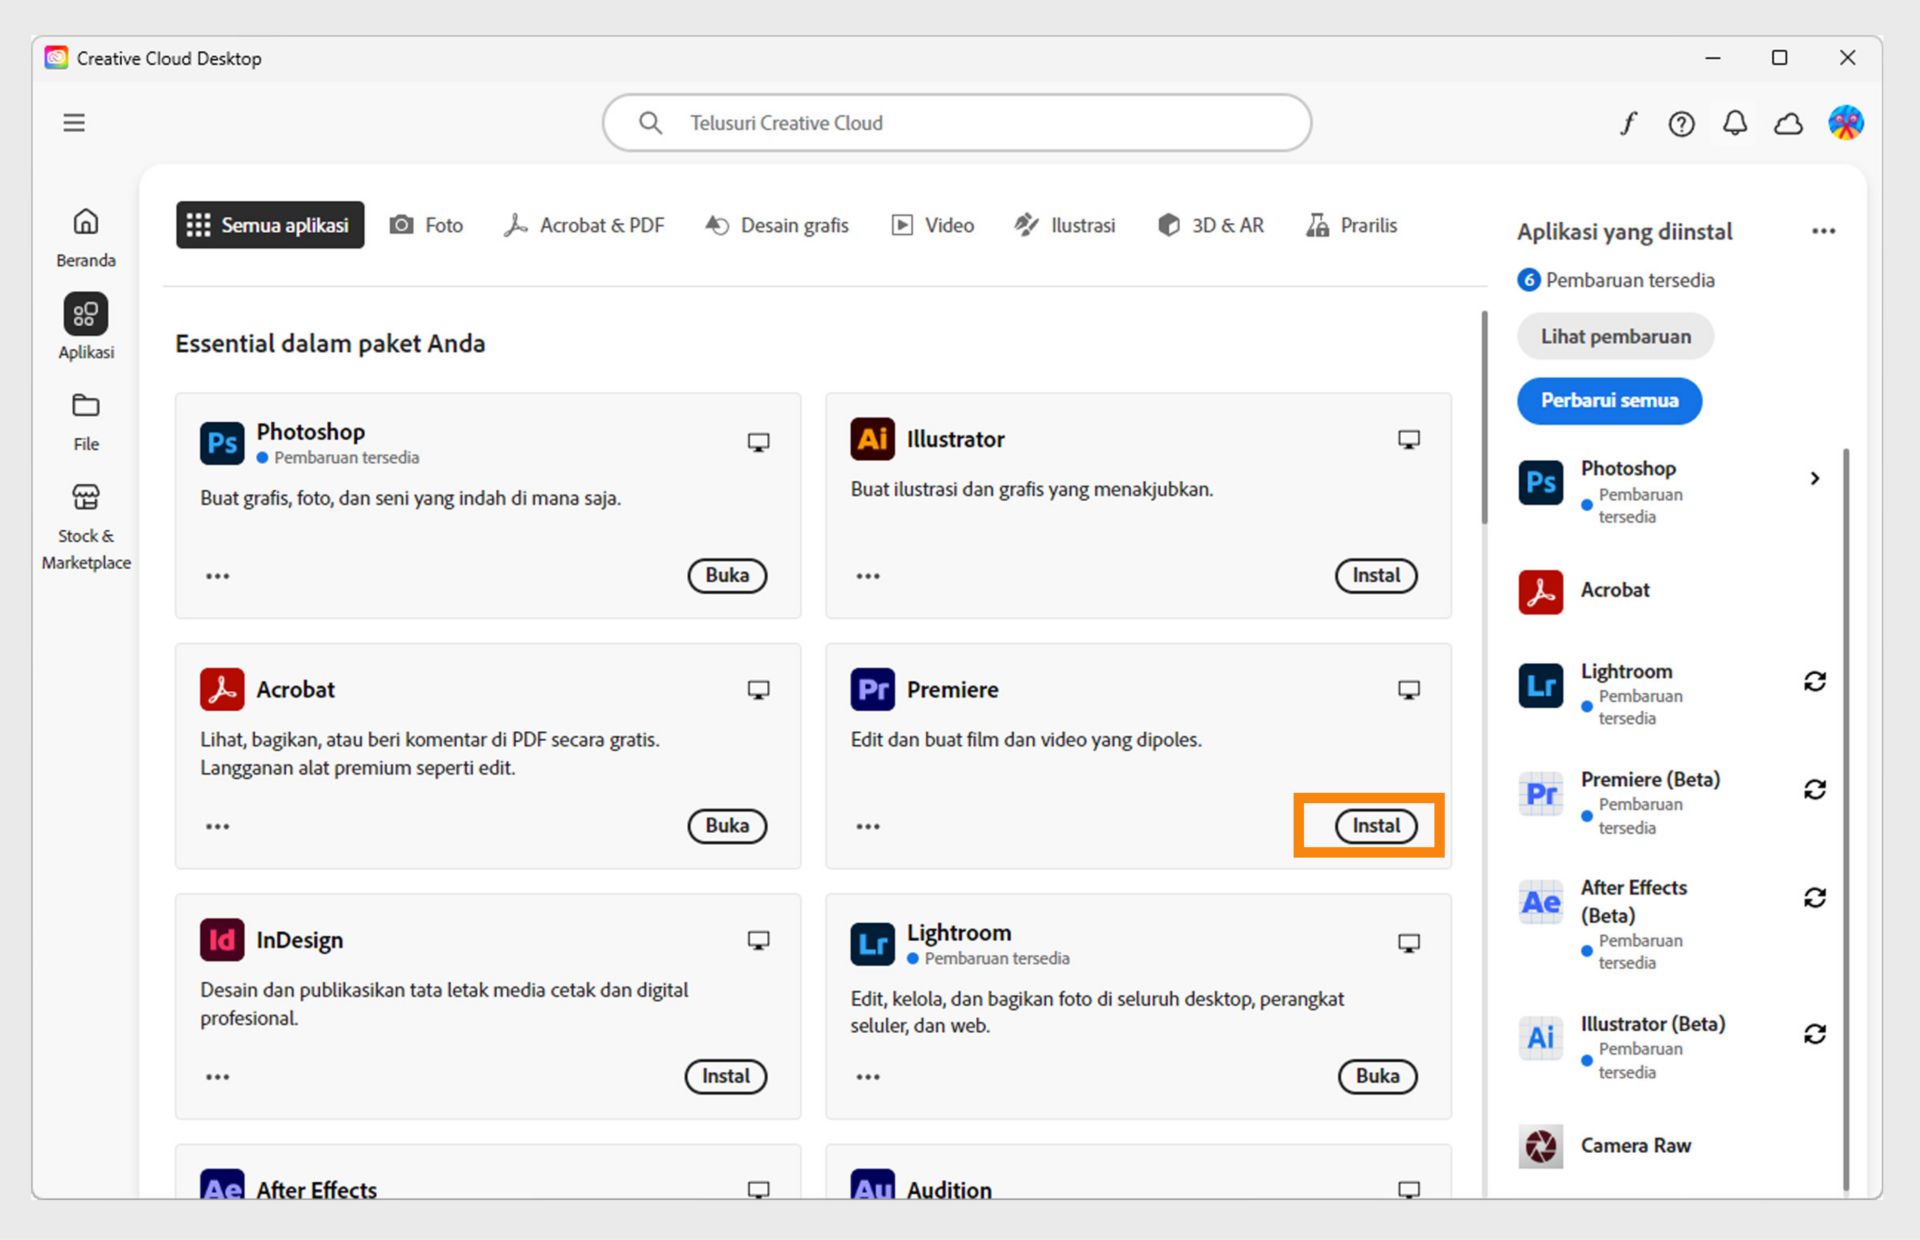Select the Semua aplikasi tab
The width and height of the screenshot is (1920, 1240).
[270, 225]
